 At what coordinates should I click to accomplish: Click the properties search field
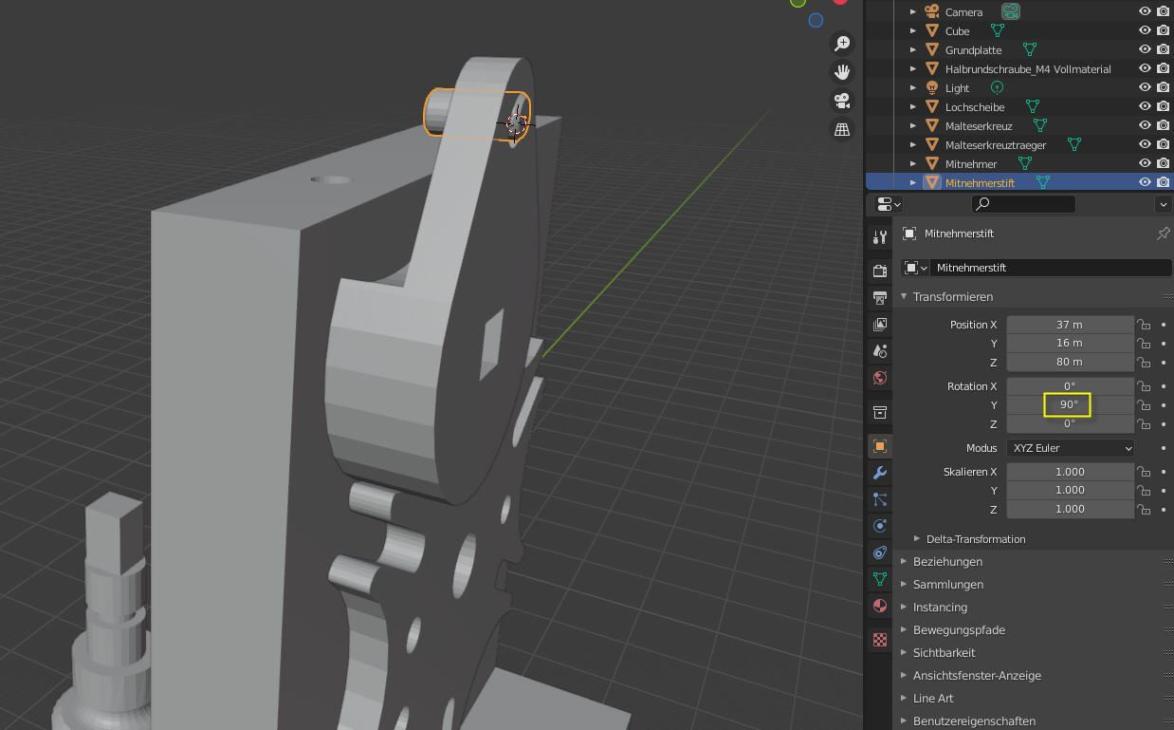point(1023,204)
